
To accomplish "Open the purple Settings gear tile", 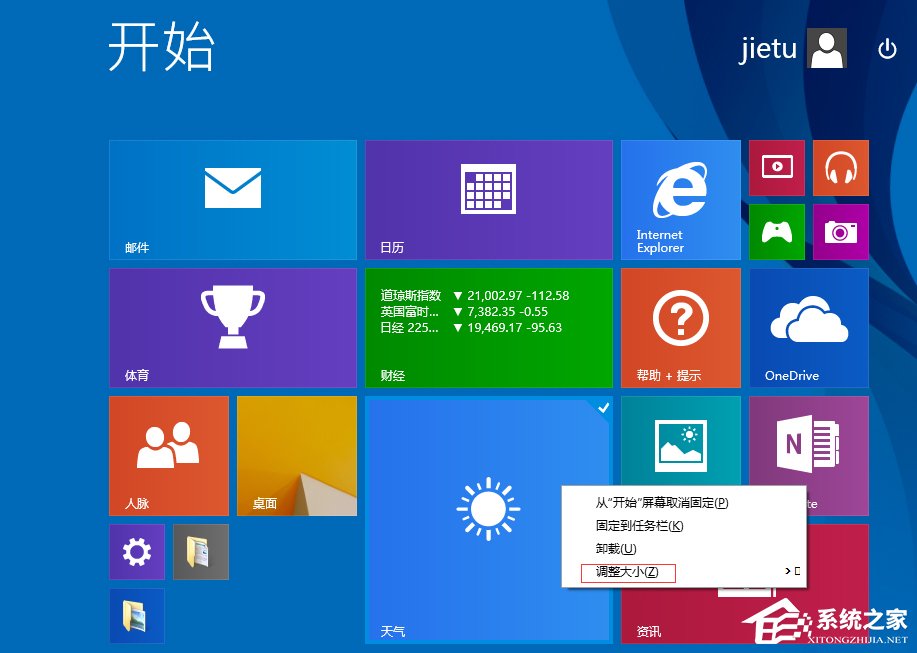I will point(136,551).
